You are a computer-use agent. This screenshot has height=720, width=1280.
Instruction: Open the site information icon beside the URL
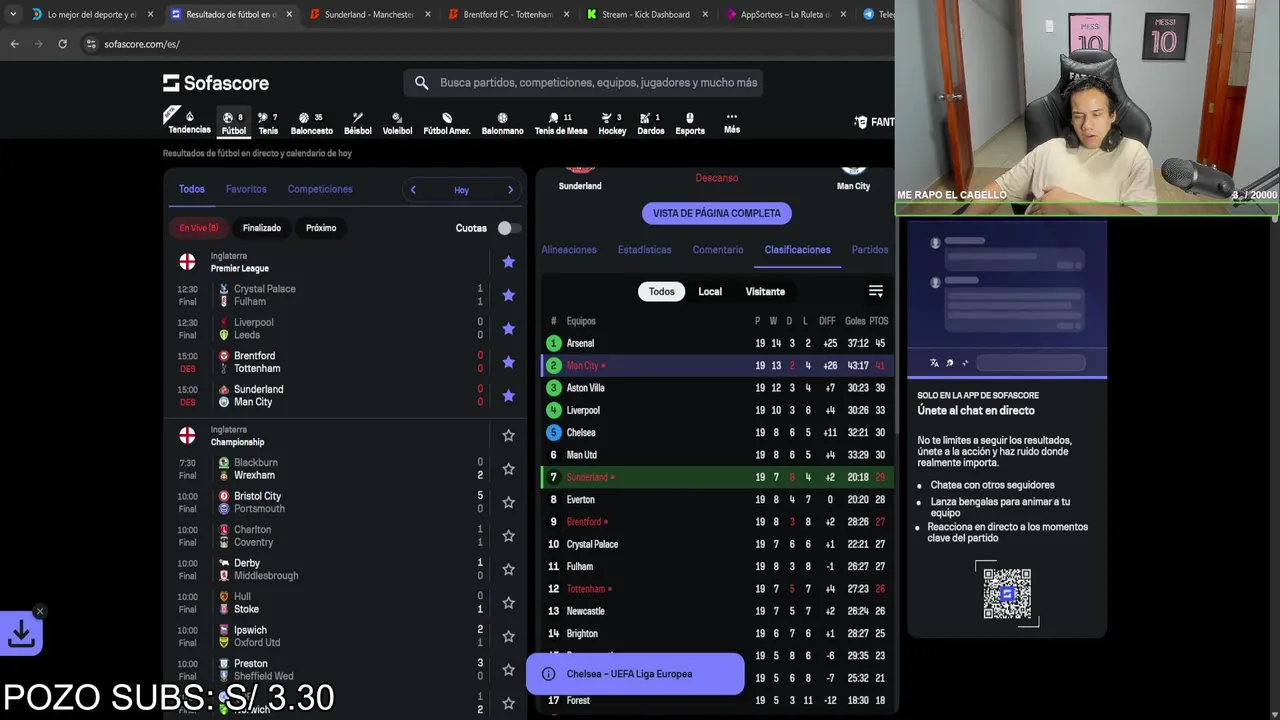91,44
